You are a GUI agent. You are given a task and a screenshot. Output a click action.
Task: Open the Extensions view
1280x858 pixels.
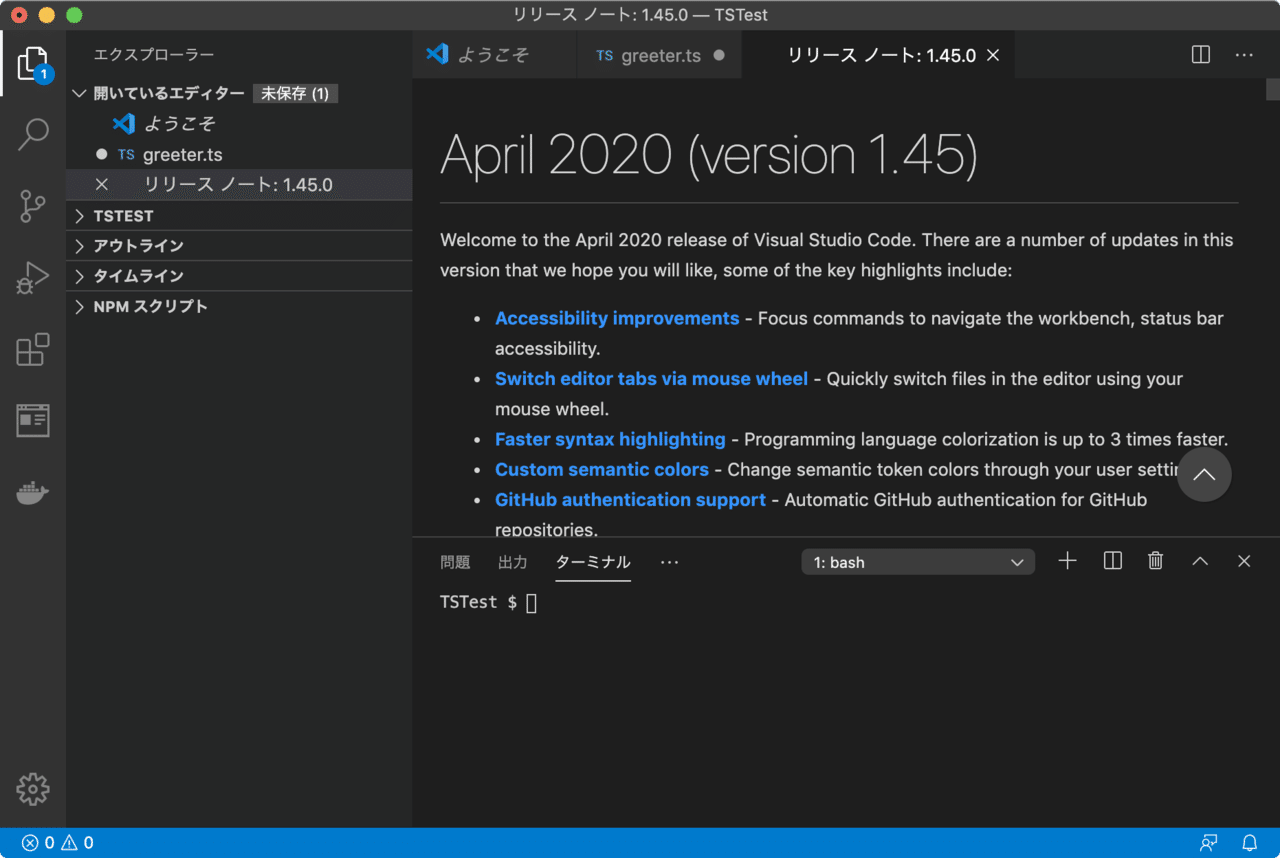[32, 349]
